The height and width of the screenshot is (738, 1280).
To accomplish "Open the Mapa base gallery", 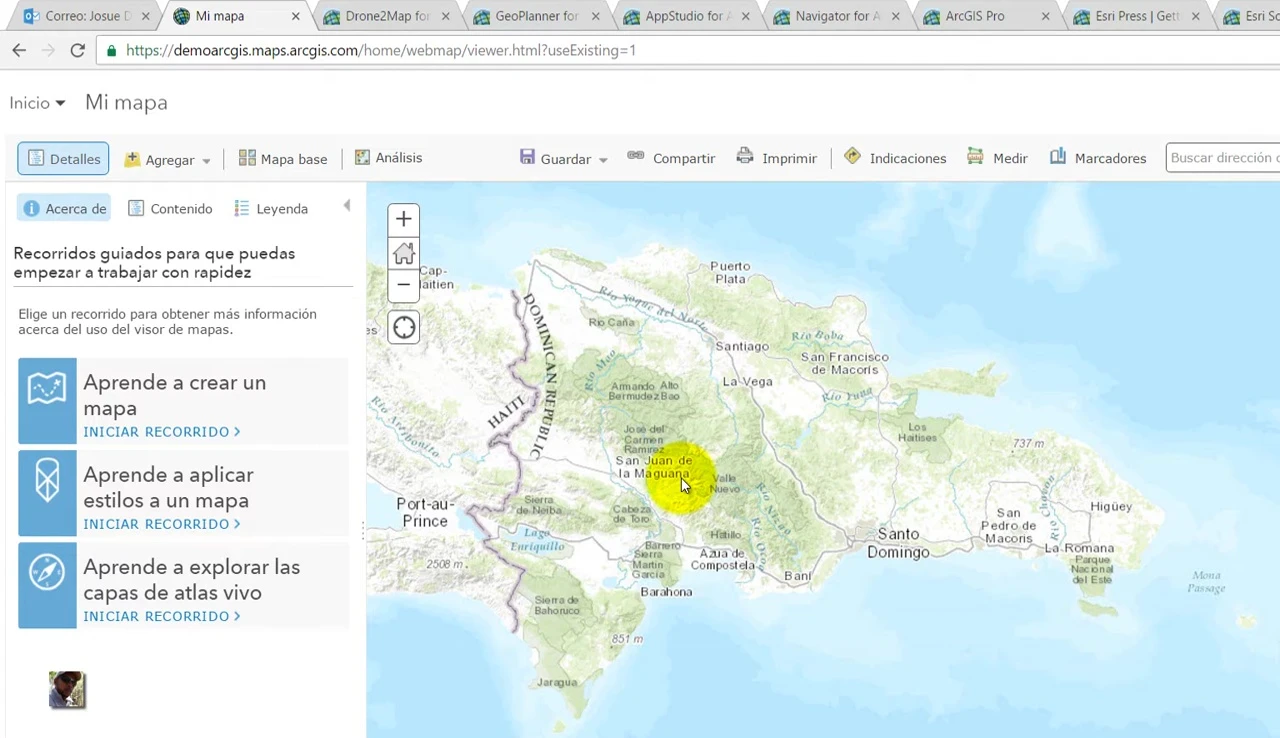I will pos(283,158).
